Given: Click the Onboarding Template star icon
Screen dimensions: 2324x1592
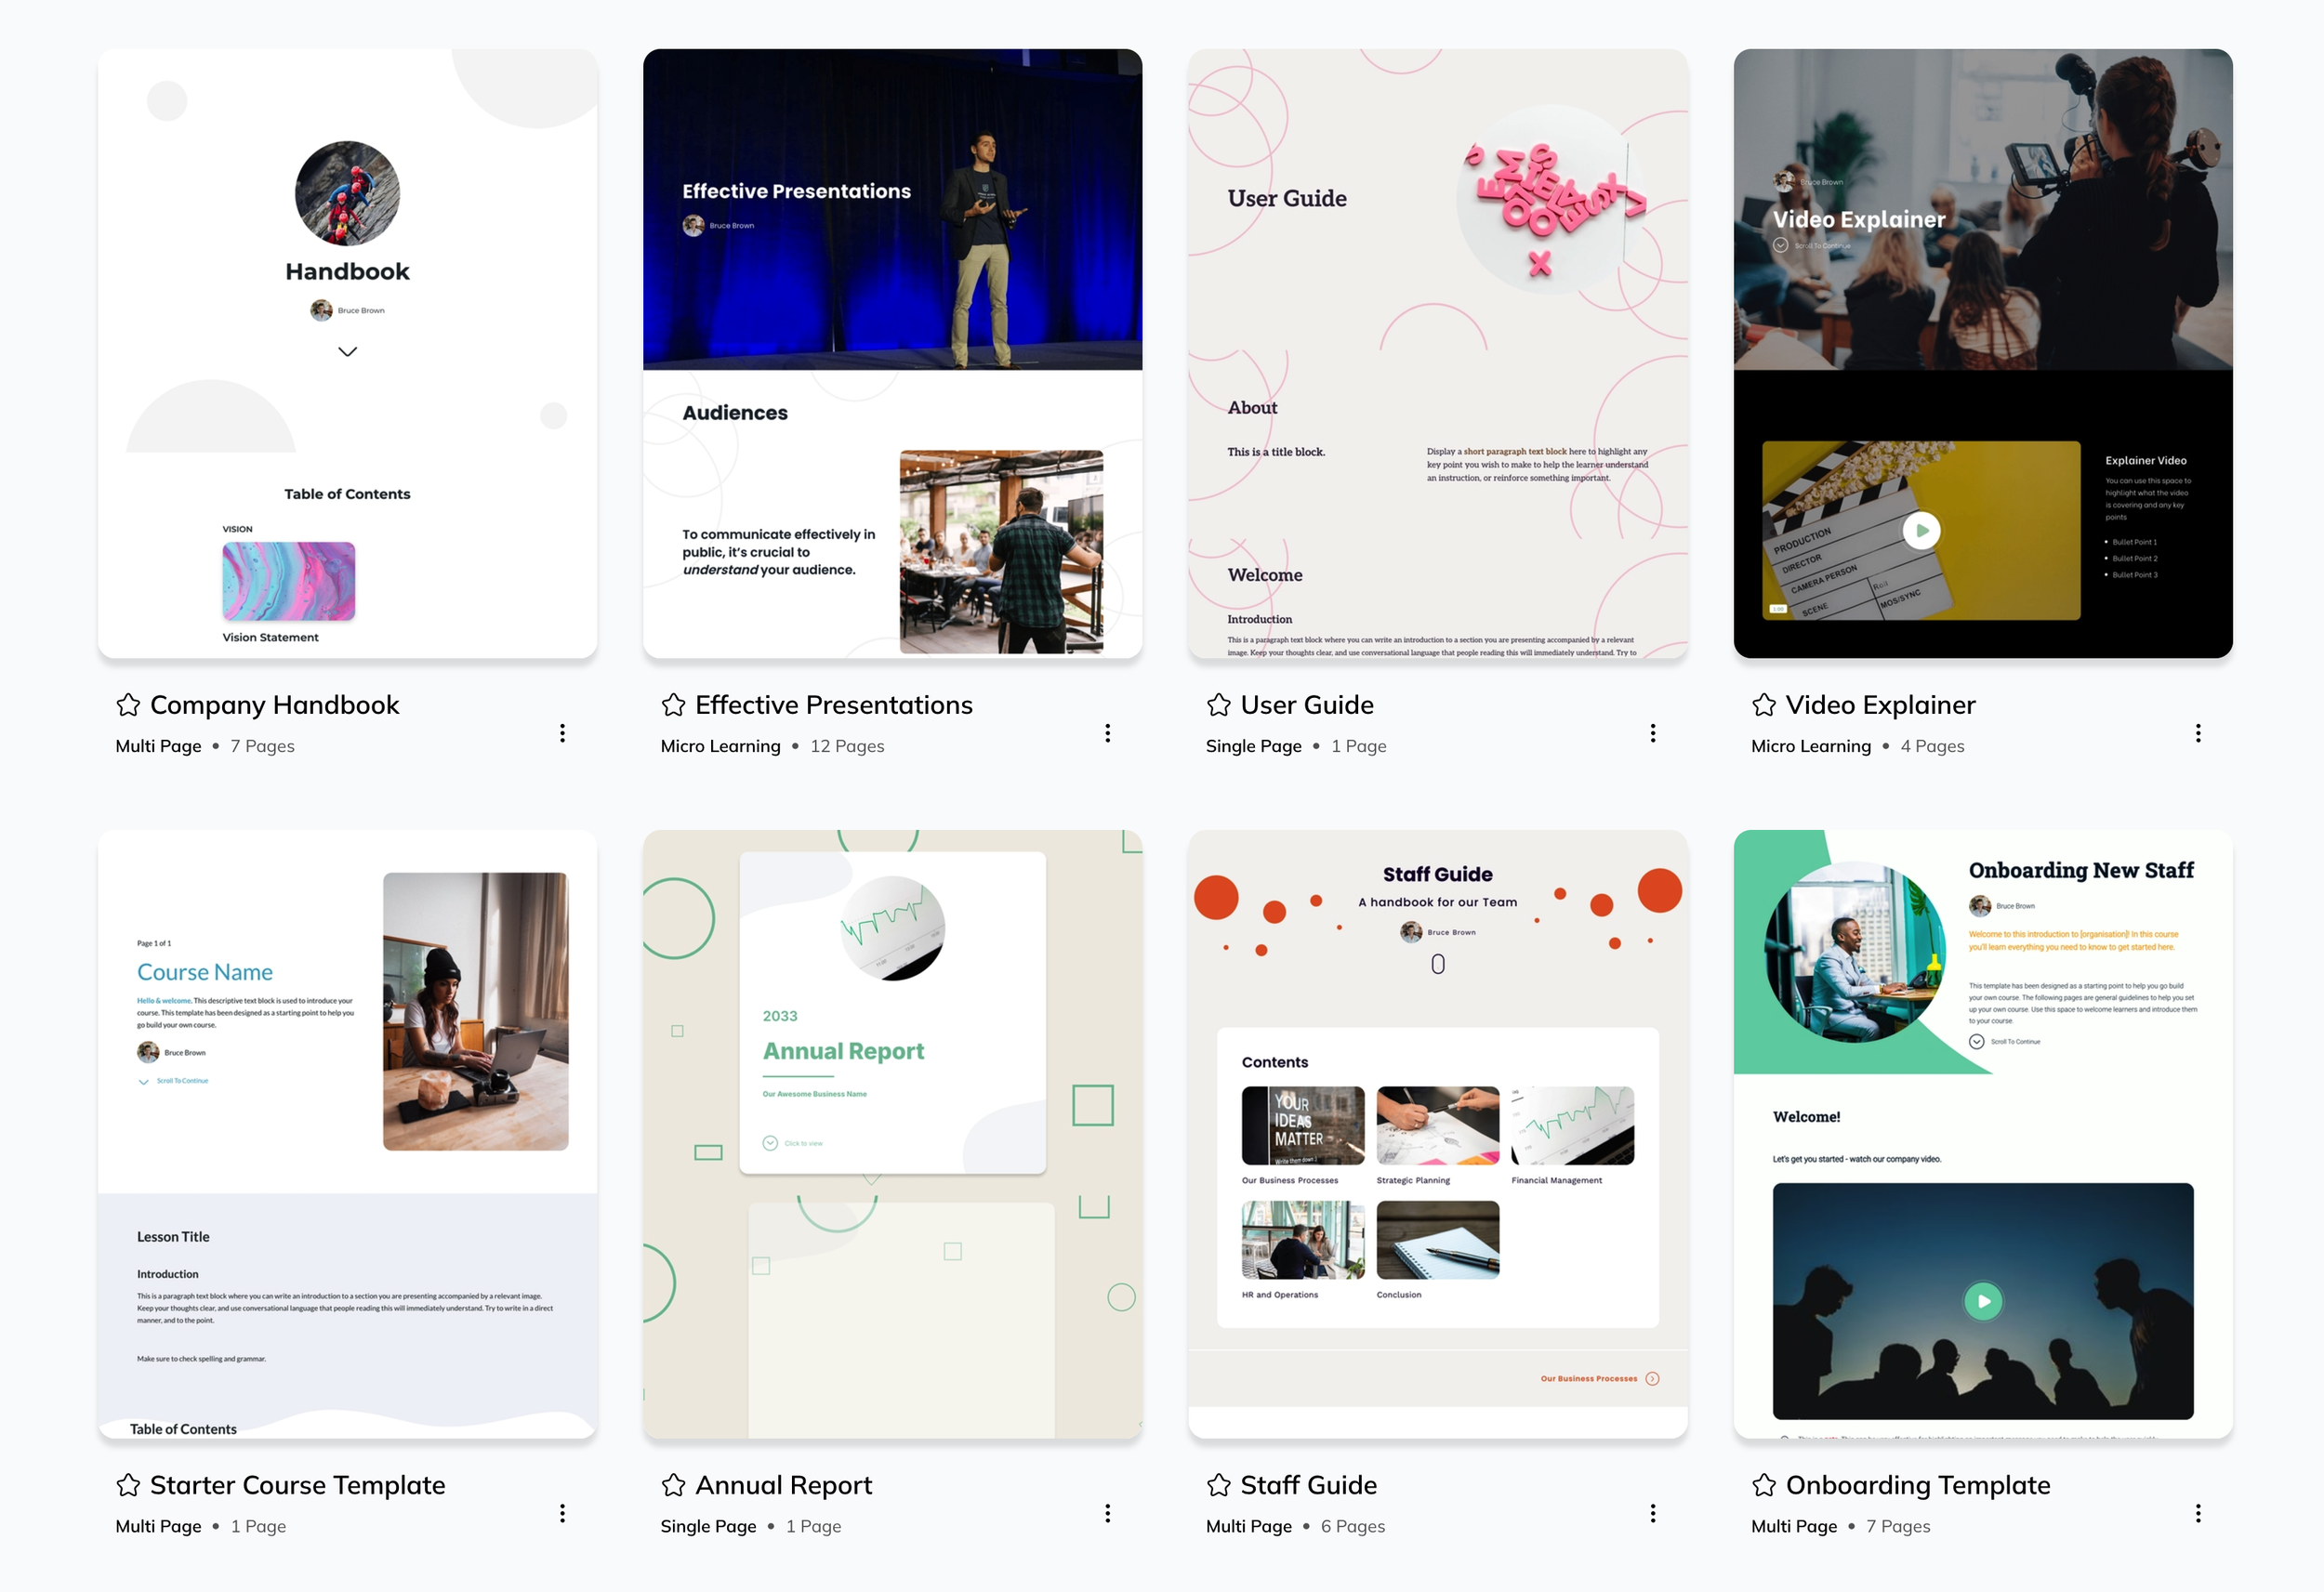Looking at the screenshot, I should point(1763,1485).
